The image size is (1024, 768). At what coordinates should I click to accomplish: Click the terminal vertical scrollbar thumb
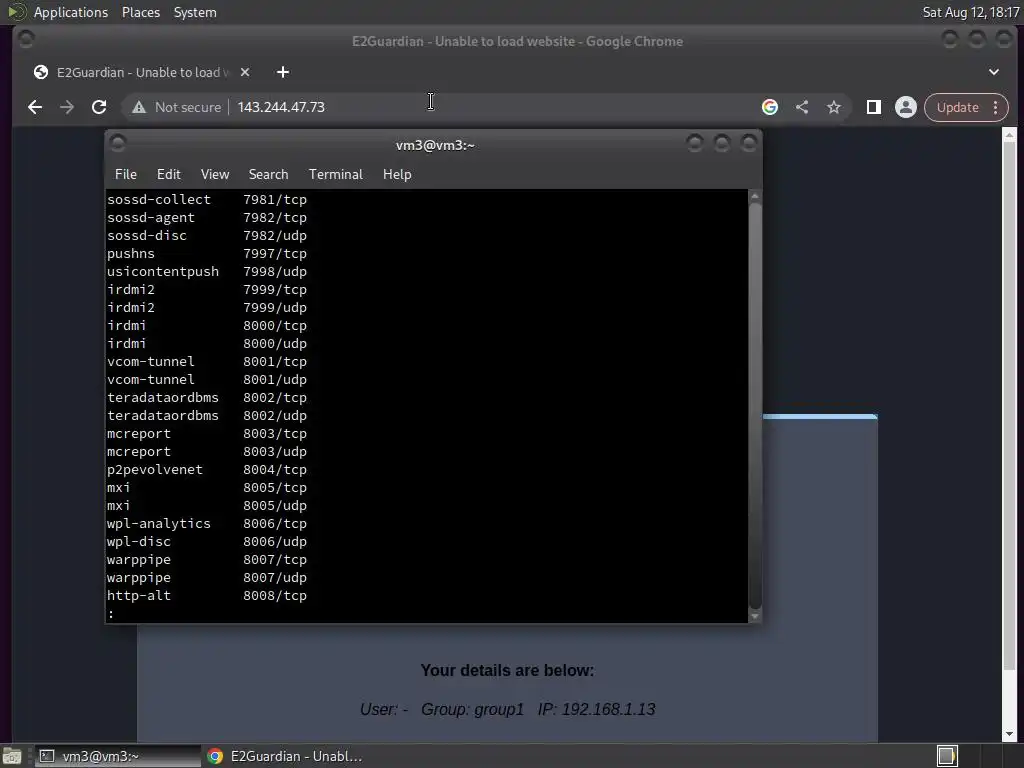[755, 405]
